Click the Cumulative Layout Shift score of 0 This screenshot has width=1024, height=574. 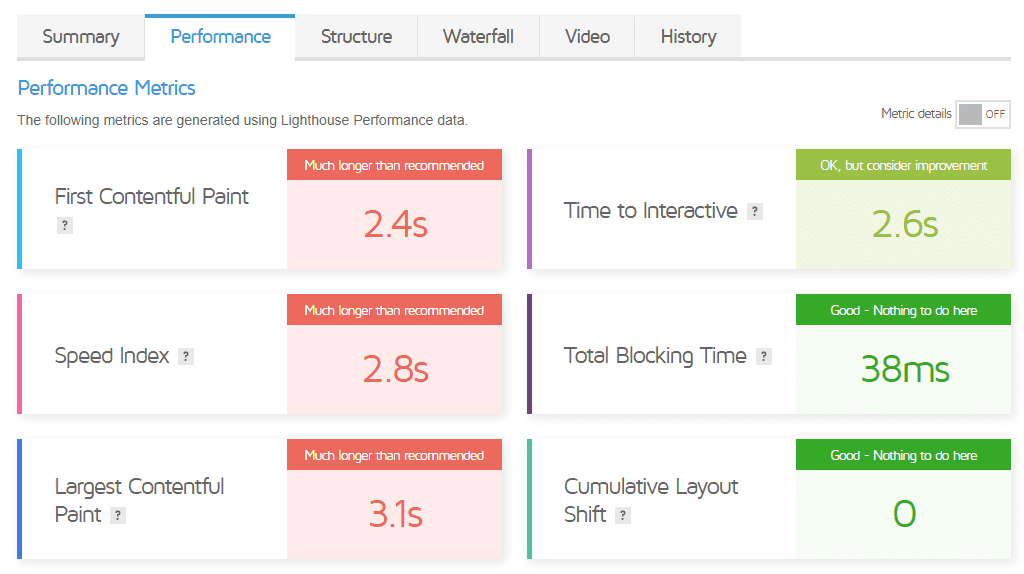pos(904,515)
